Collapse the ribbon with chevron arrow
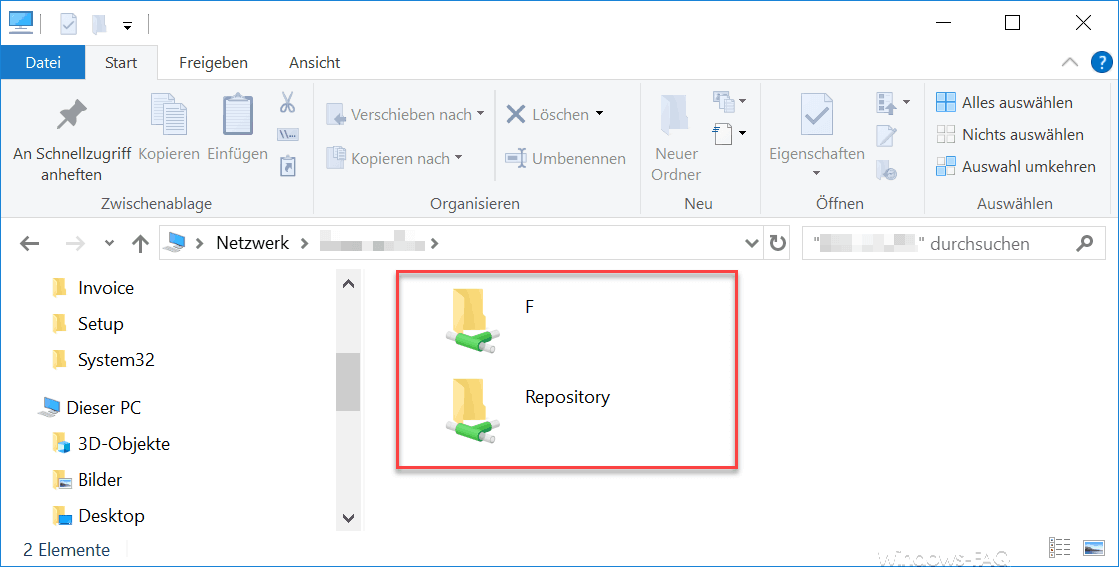 pyautogui.click(x=1070, y=62)
